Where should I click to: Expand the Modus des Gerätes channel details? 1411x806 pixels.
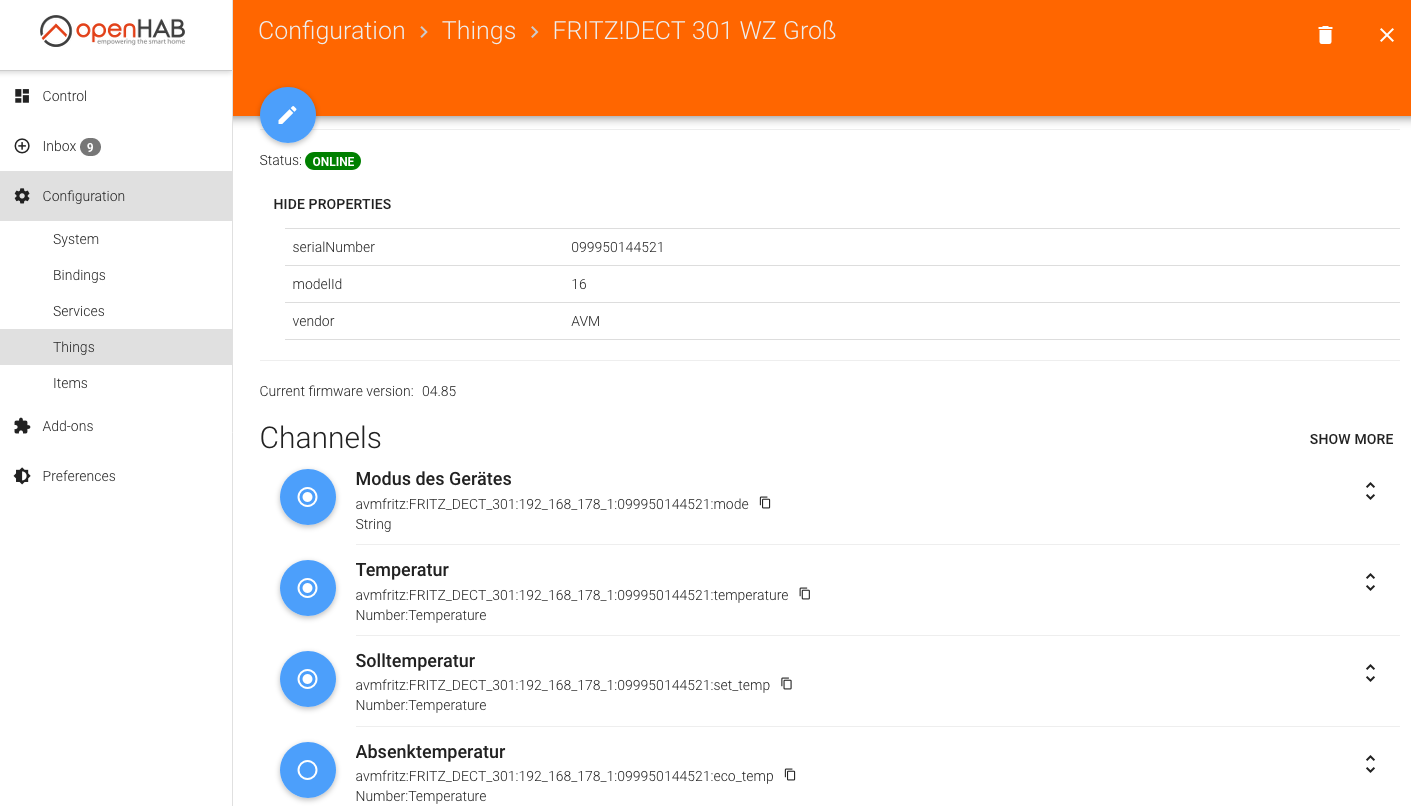coord(1370,491)
